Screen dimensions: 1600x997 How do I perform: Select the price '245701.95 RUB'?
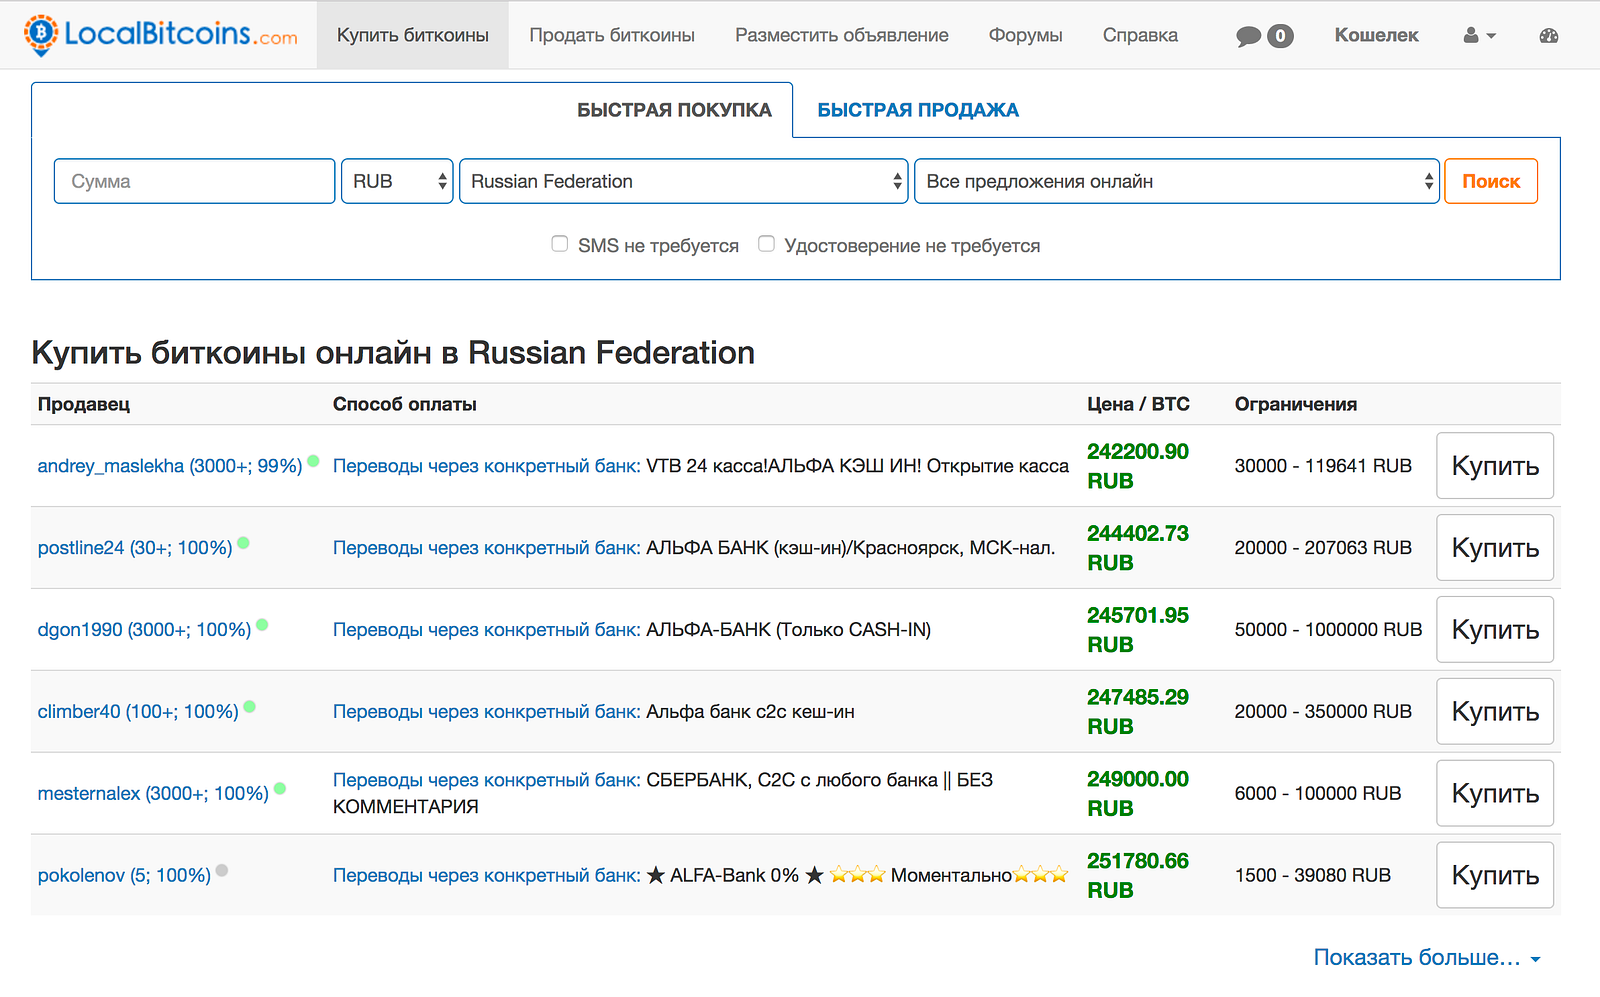click(1138, 630)
